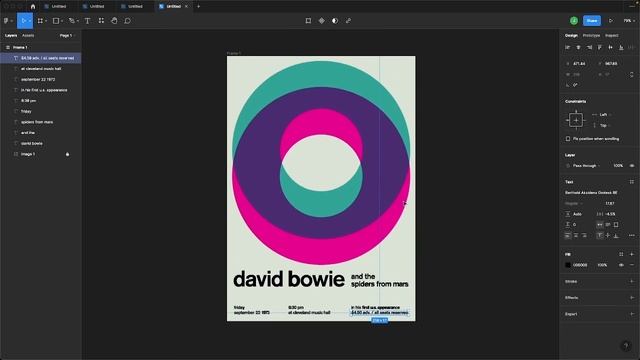Viewport: 640px width, 360px height.
Task: Open the Figma main menu dropdown
Action: 8,21
